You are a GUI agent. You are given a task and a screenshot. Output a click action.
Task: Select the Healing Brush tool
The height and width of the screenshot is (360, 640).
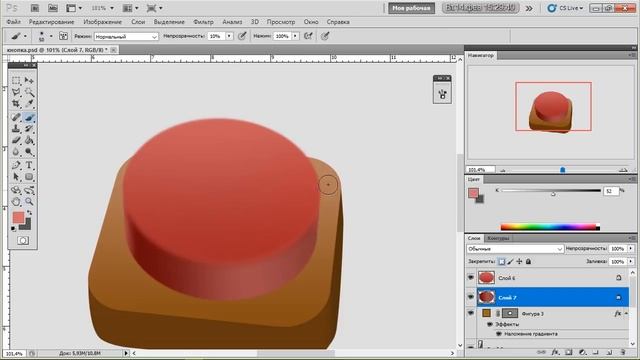16,118
